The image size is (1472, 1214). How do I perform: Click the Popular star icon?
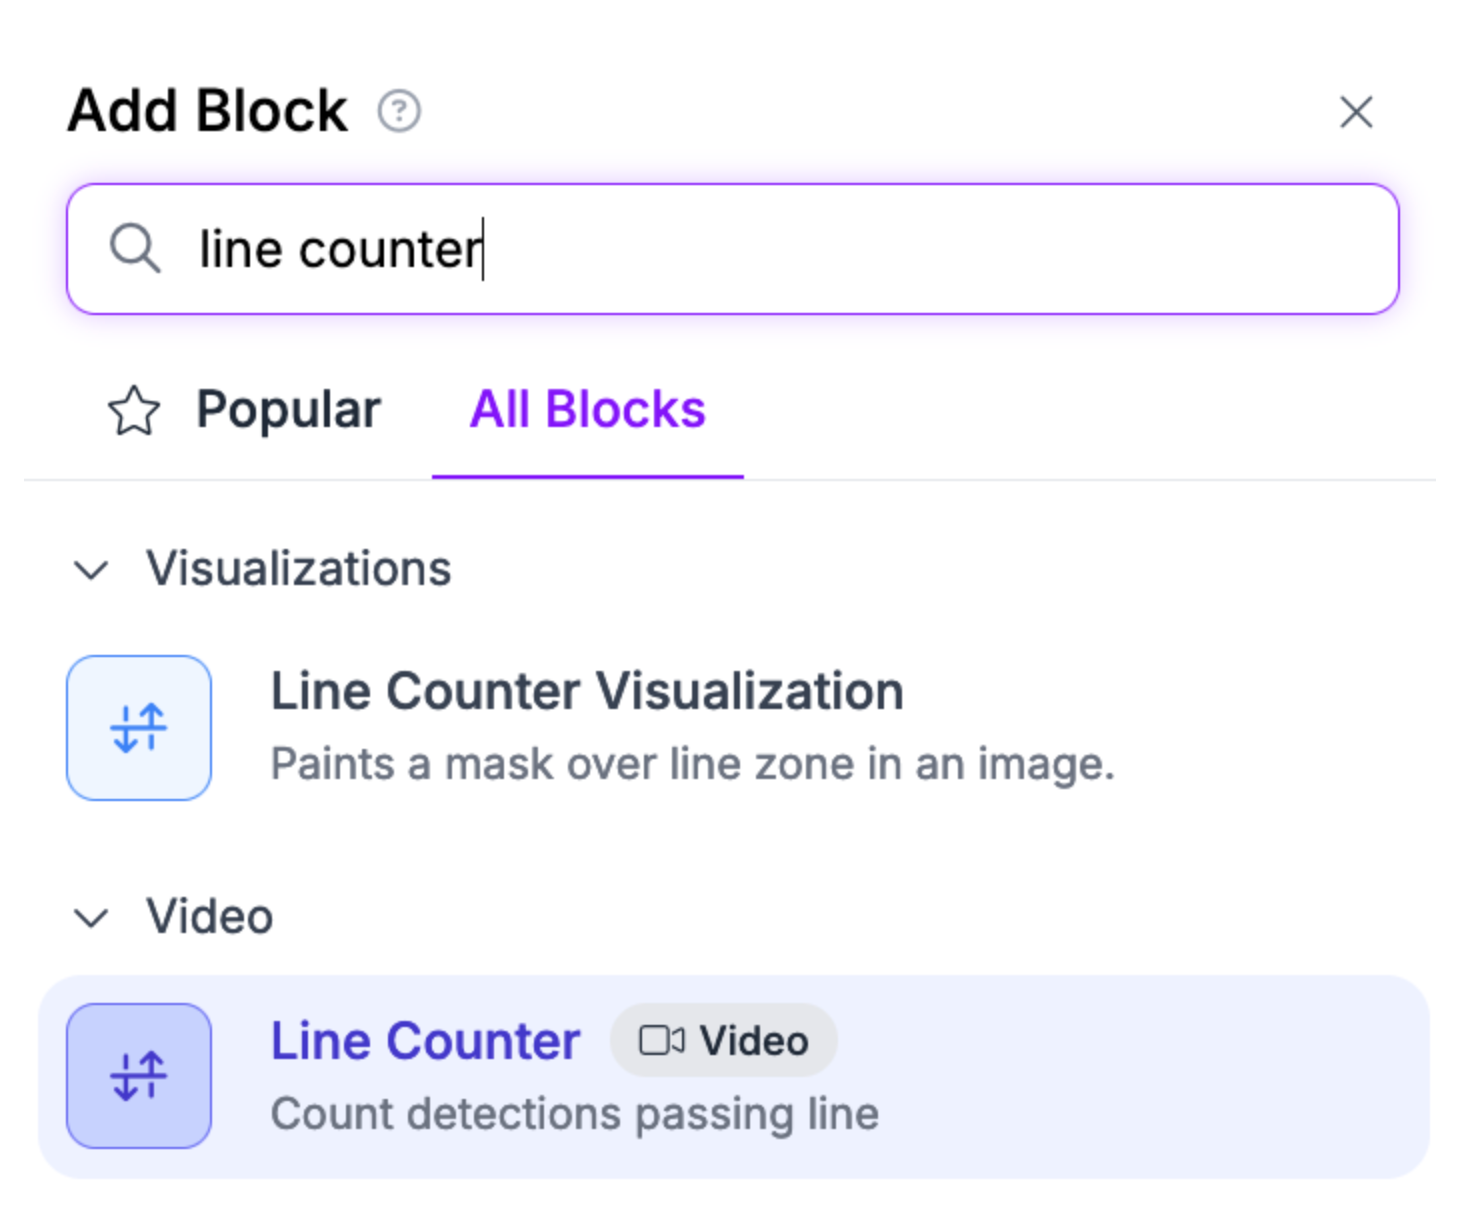pyautogui.click(x=134, y=411)
